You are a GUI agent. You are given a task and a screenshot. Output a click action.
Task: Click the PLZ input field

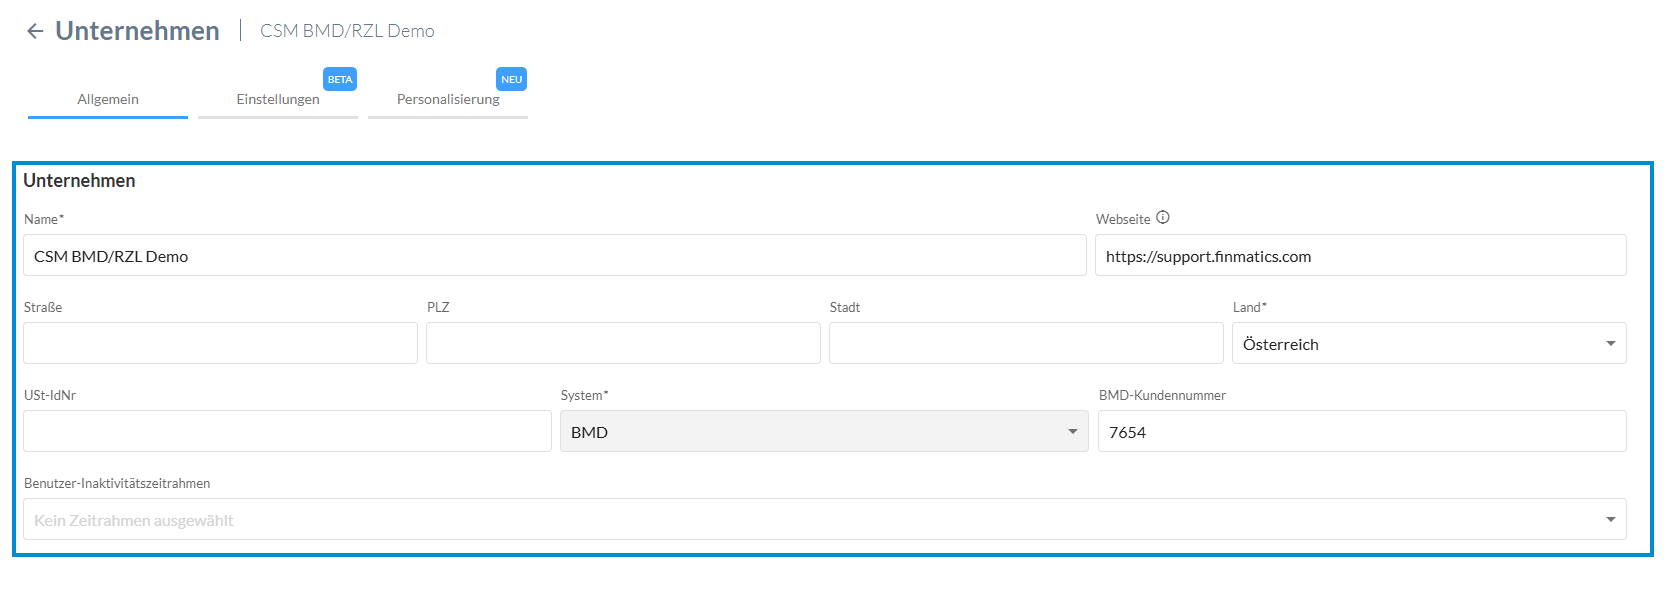click(623, 344)
